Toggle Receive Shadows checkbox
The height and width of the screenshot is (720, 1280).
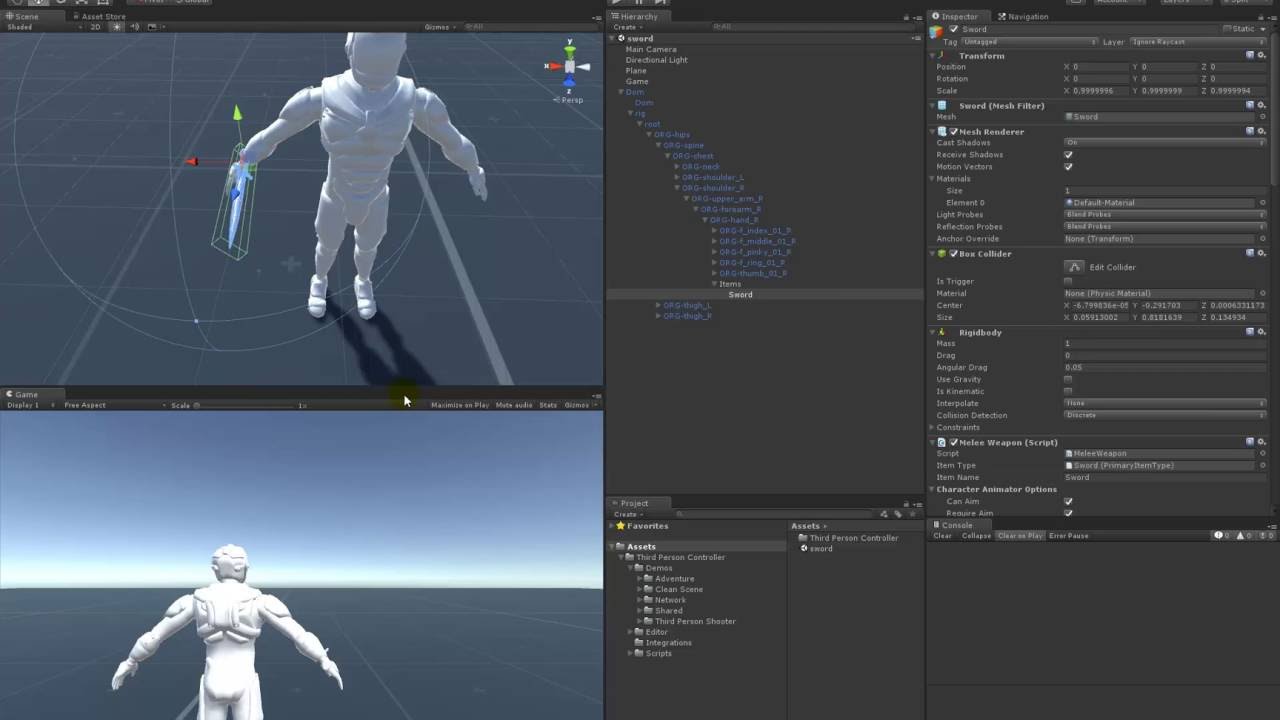(1068, 155)
